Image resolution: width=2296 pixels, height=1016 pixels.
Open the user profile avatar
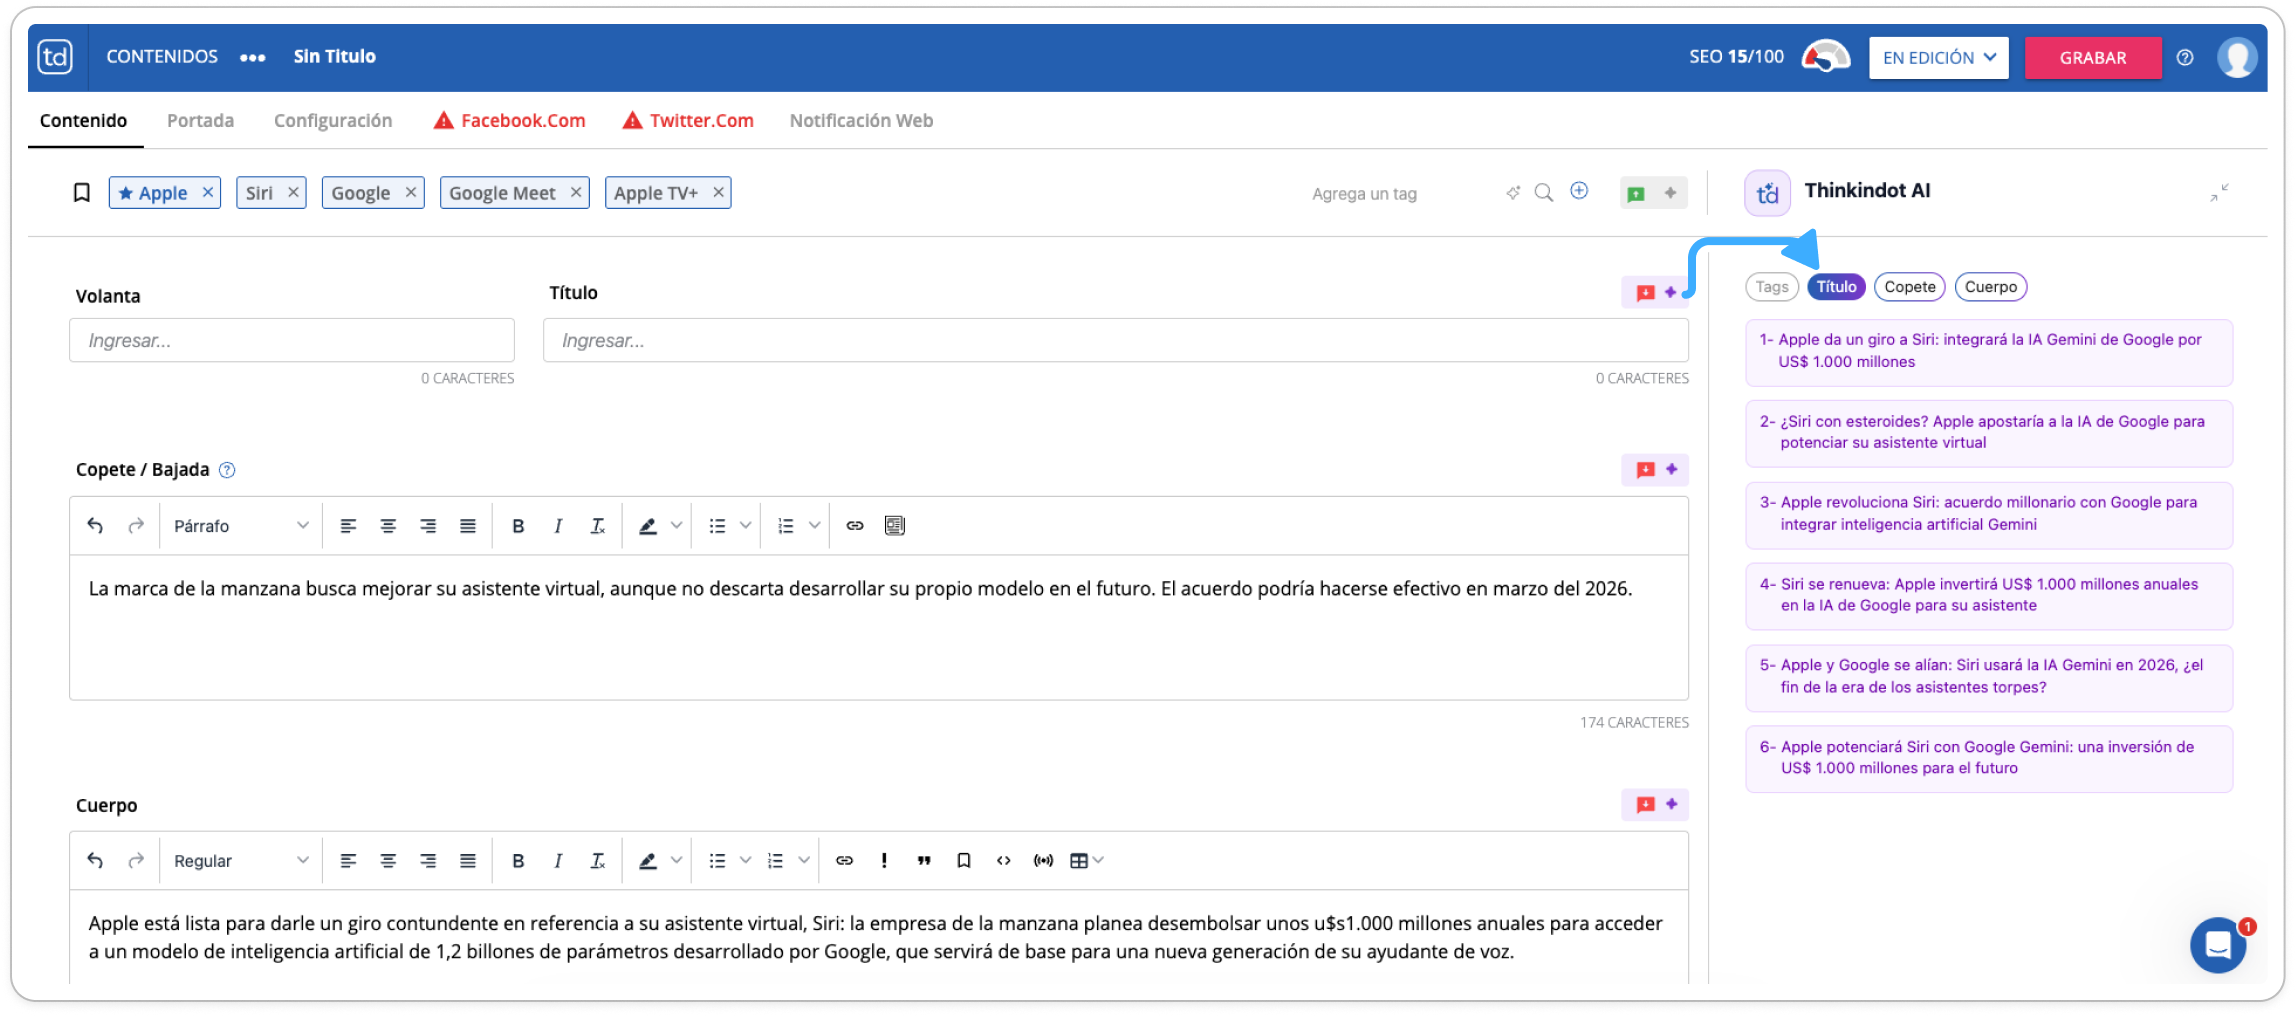(2237, 57)
